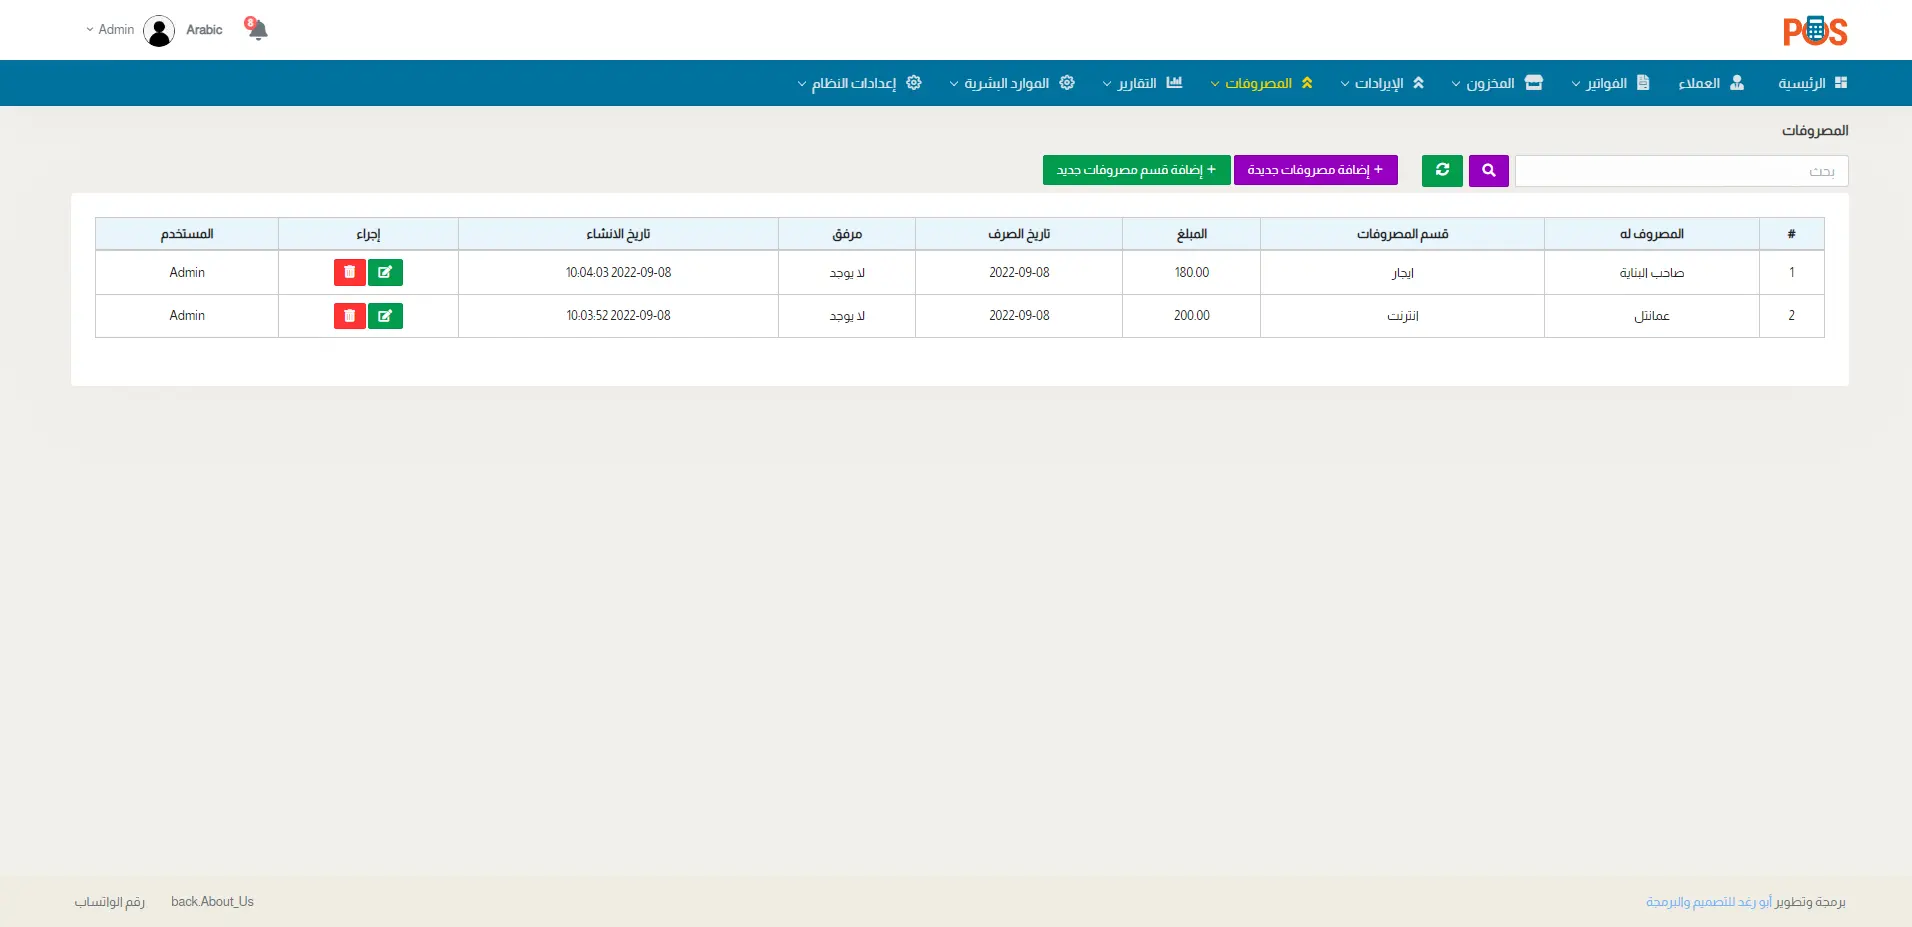Click the purple search magnifier button
The image size is (1912, 927).
[x=1488, y=171]
